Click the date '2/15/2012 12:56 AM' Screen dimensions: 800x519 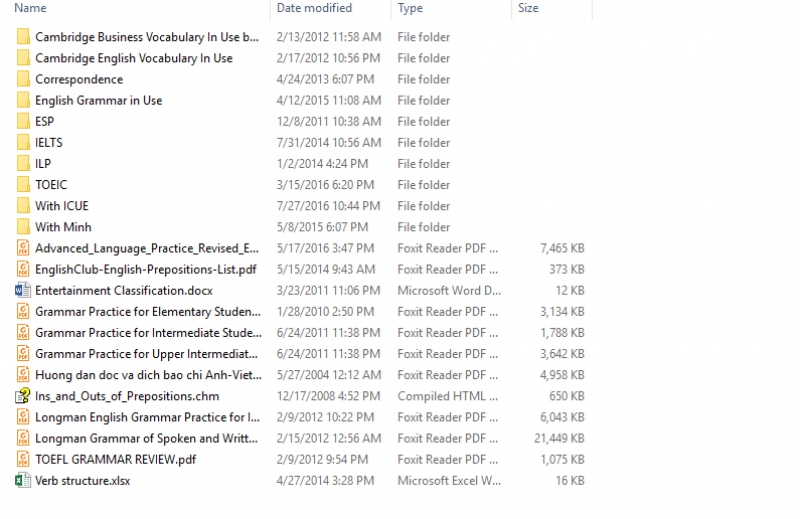pyautogui.click(x=329, y=438)
